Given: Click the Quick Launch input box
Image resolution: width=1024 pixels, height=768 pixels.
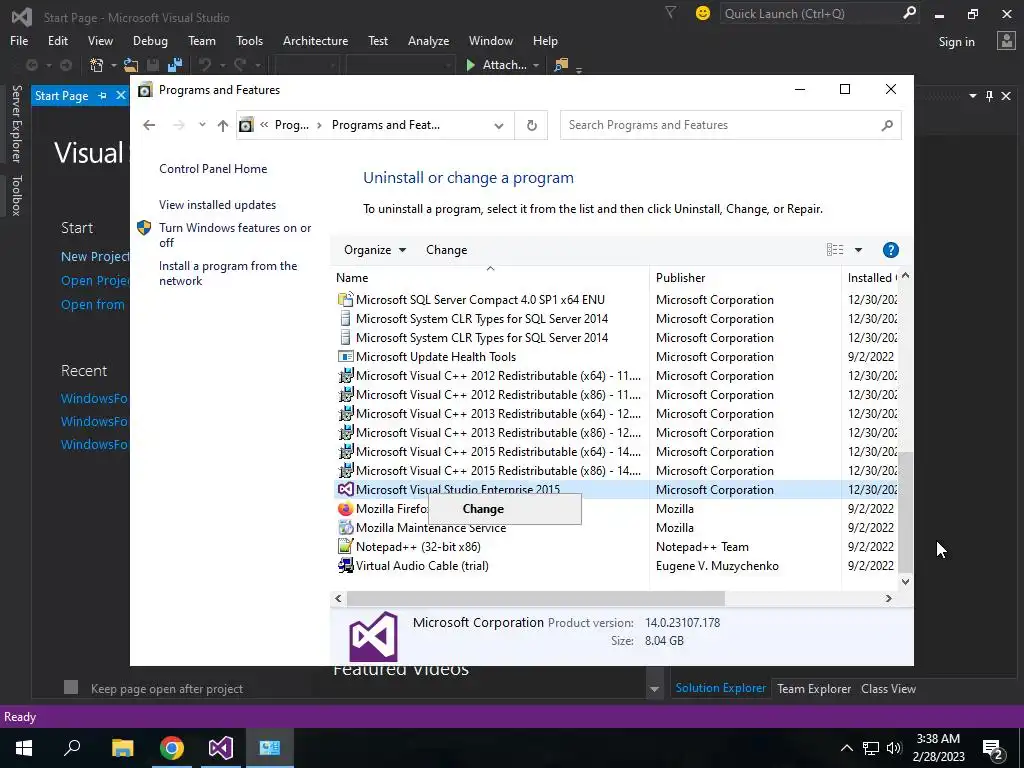Looking at the screenshot, I should pos(810,14).
